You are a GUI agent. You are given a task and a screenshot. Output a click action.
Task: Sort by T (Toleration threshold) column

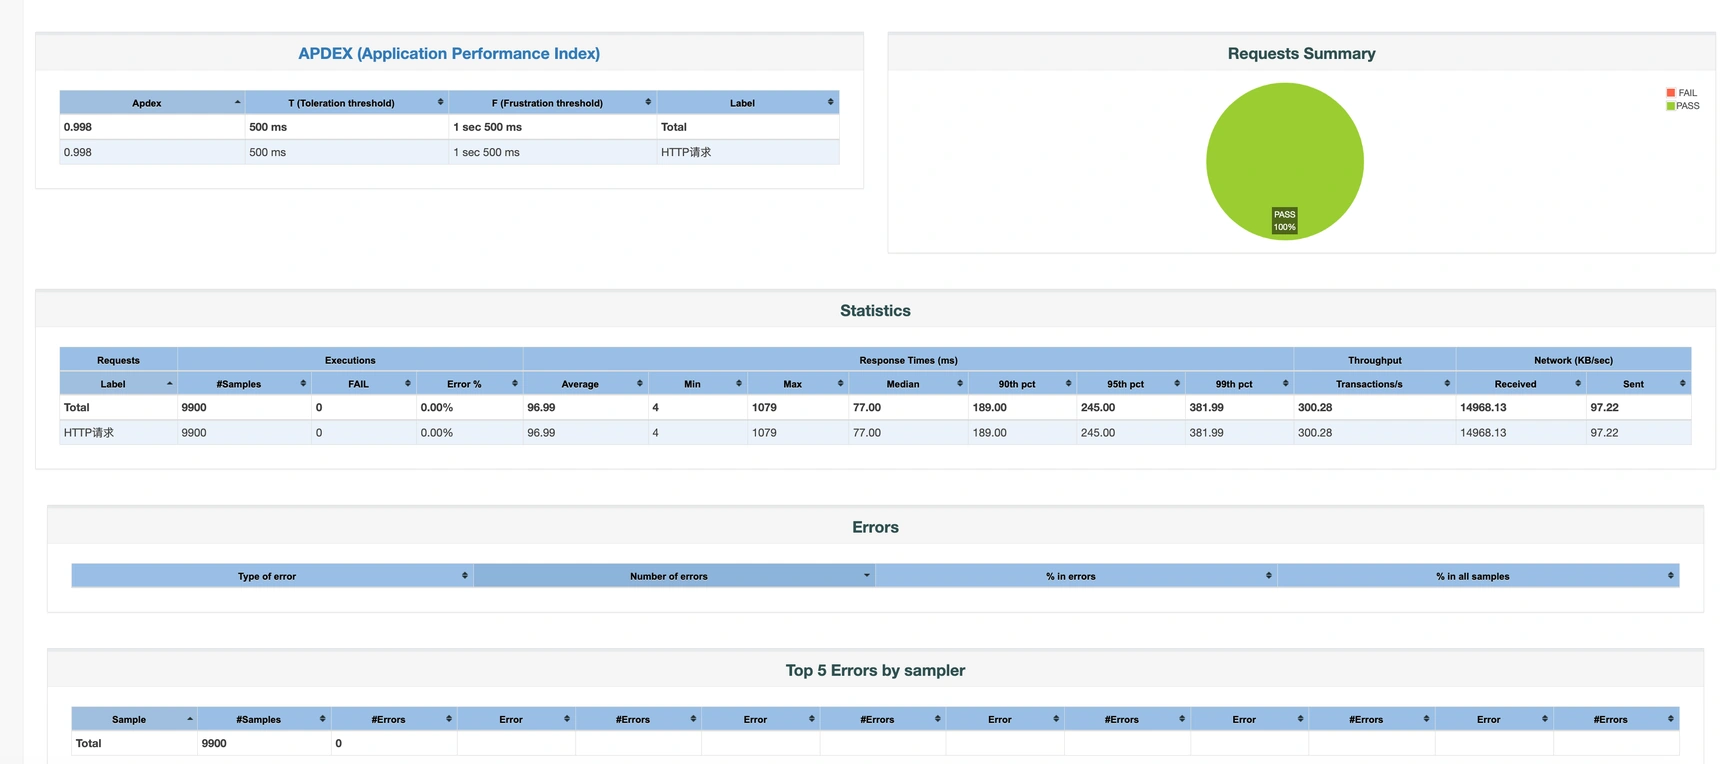pos(347,103)
